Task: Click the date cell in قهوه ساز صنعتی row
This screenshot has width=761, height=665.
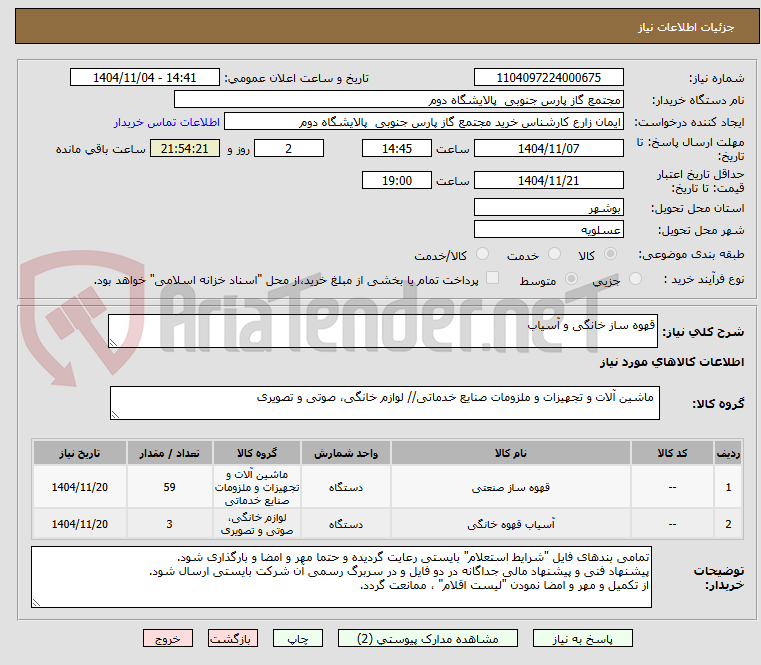Action: point(80,487)
